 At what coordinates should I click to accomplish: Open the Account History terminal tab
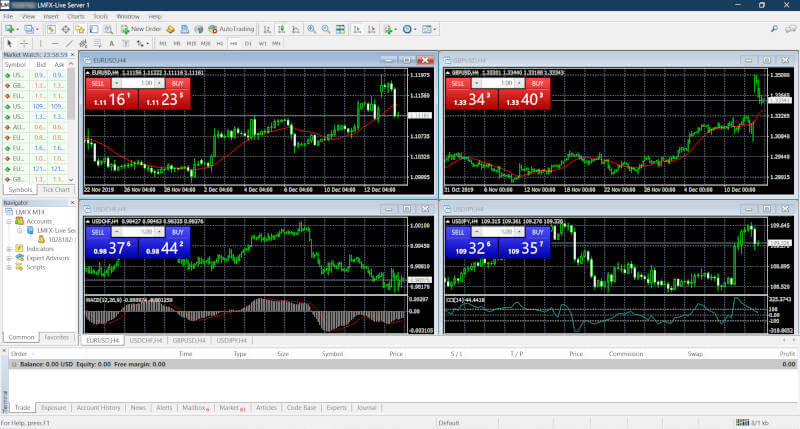click(x=98, y=408)
